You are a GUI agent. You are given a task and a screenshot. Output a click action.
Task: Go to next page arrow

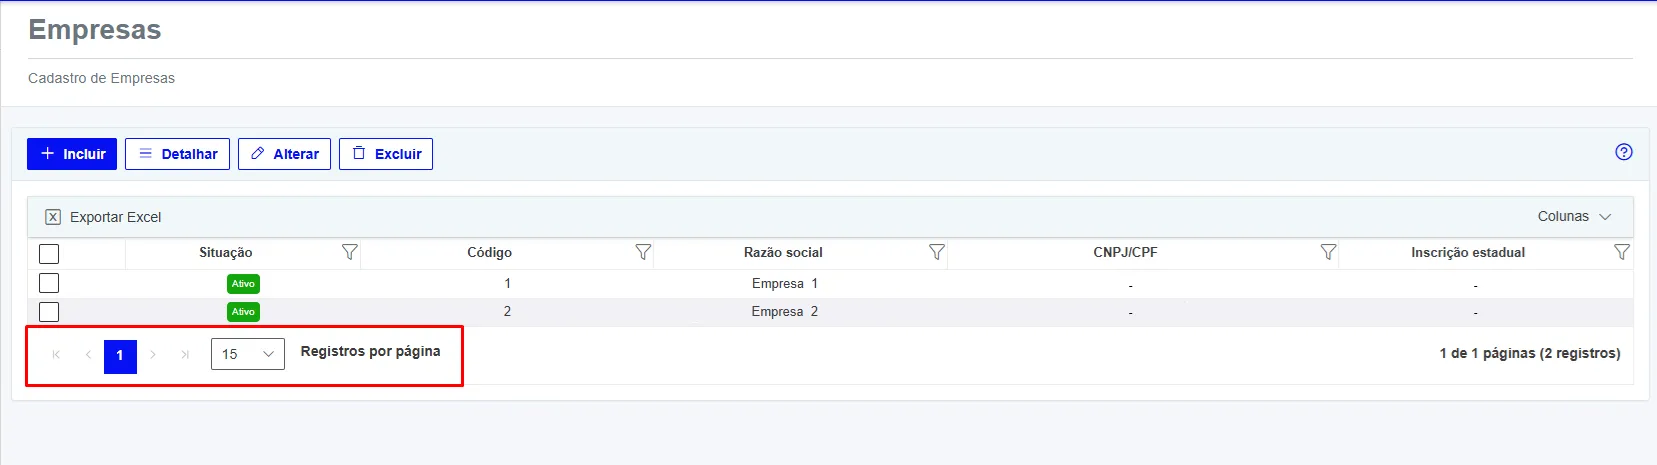153,355
